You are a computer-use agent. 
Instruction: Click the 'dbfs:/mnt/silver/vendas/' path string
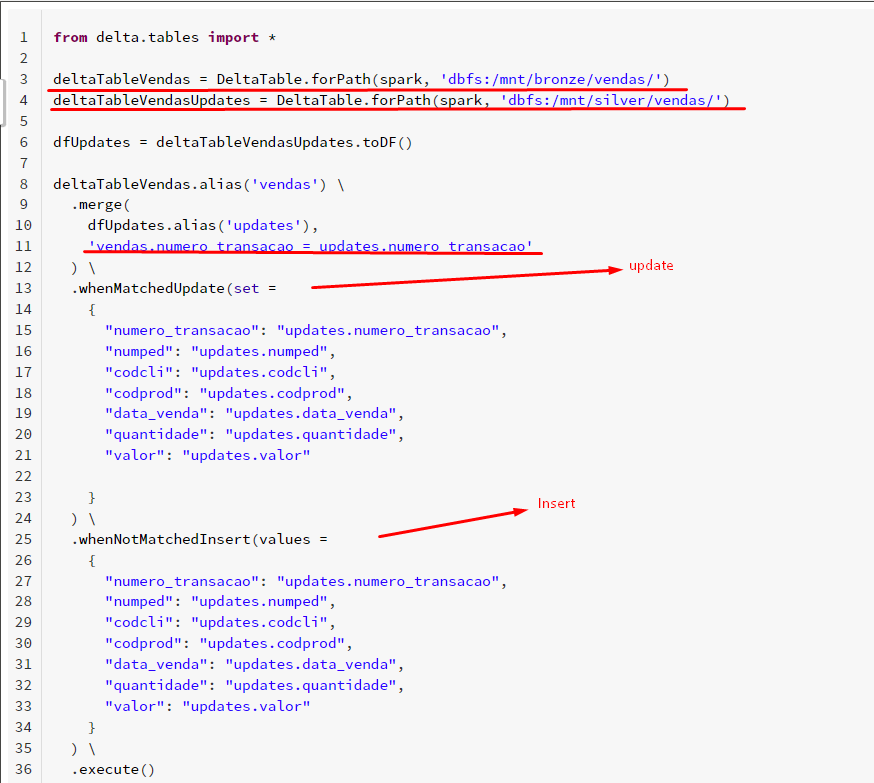(x=615, y=100)
